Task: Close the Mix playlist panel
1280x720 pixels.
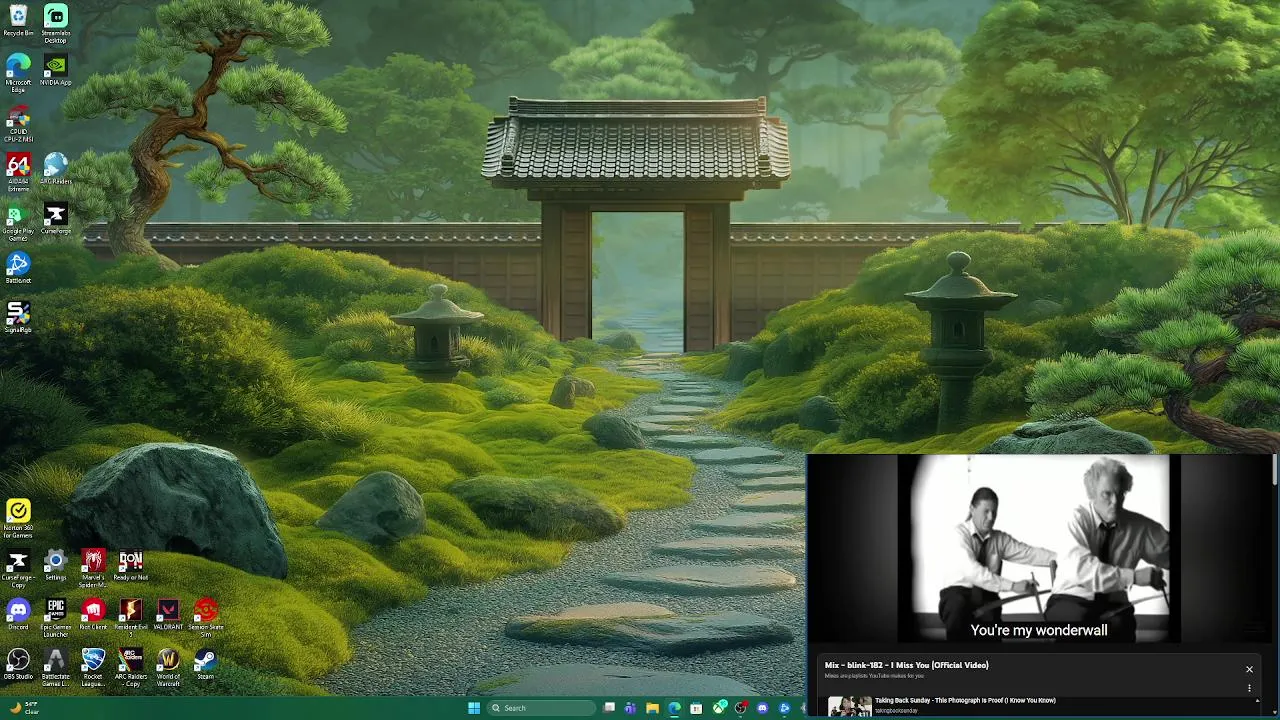Action: [x=1249, y=669]
